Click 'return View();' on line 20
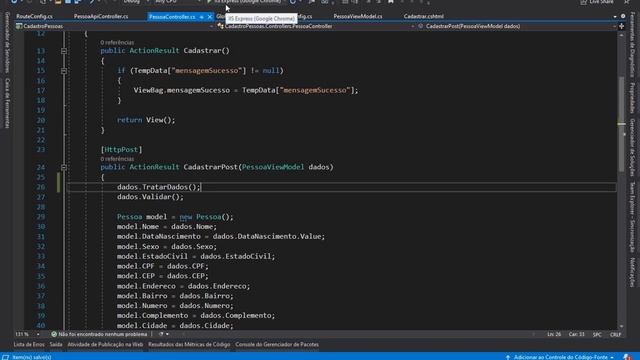The width and height of the screenshot is (640, 360). point(146,120)
